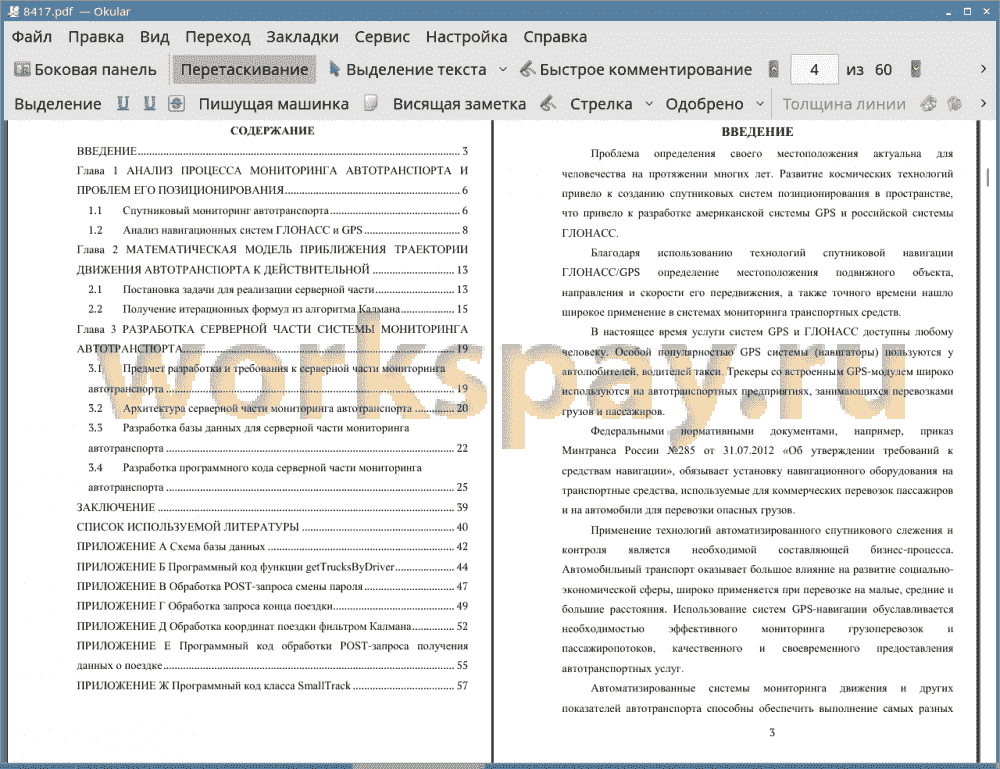Click the word ГЛОНАСС/GPS in second paragraph

pyautogui.click(x=601, y=273)
